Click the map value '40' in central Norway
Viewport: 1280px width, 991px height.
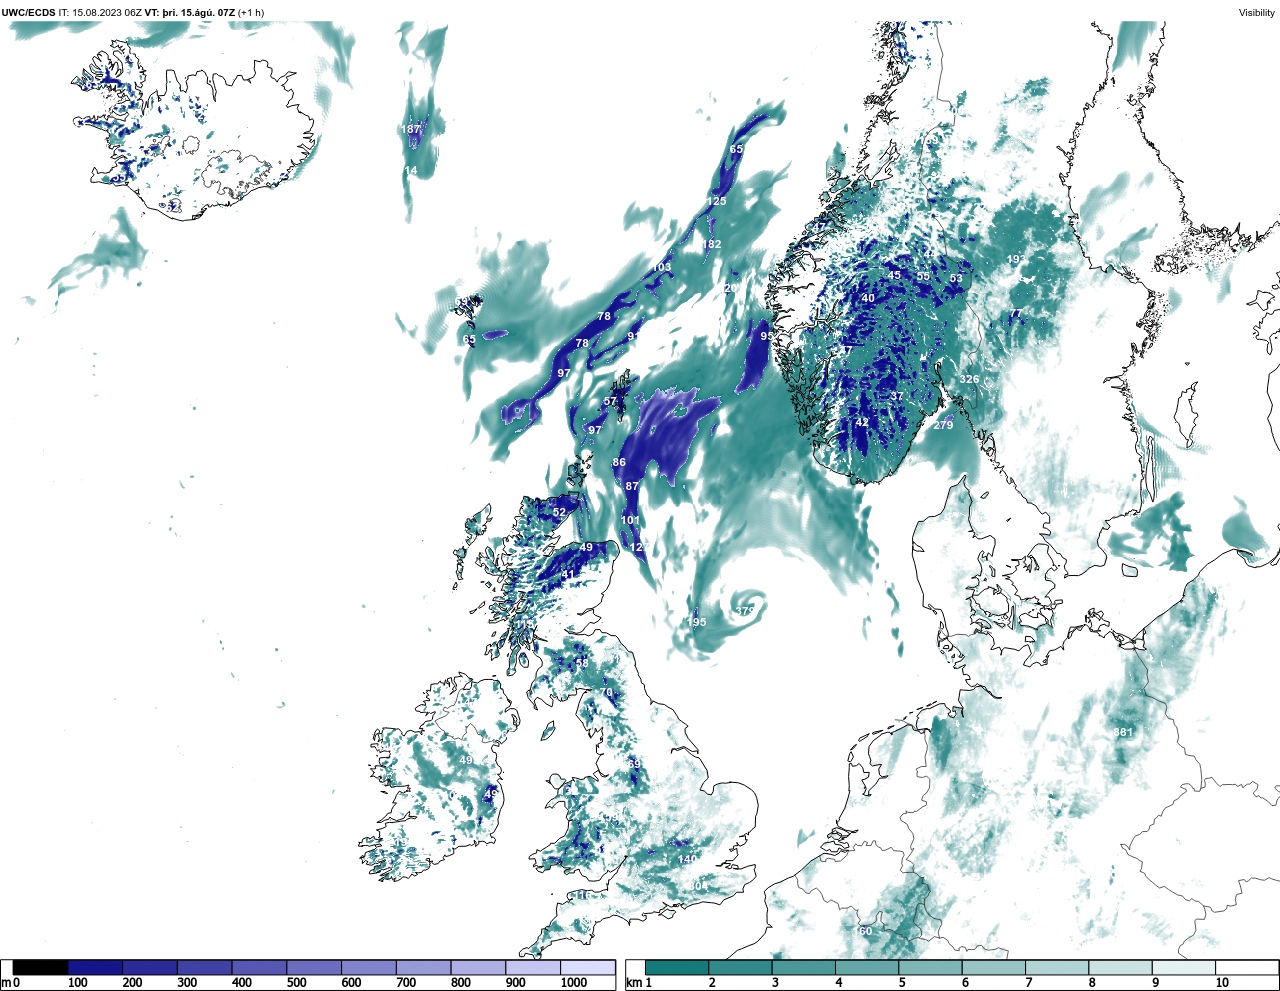coord(868,298)
